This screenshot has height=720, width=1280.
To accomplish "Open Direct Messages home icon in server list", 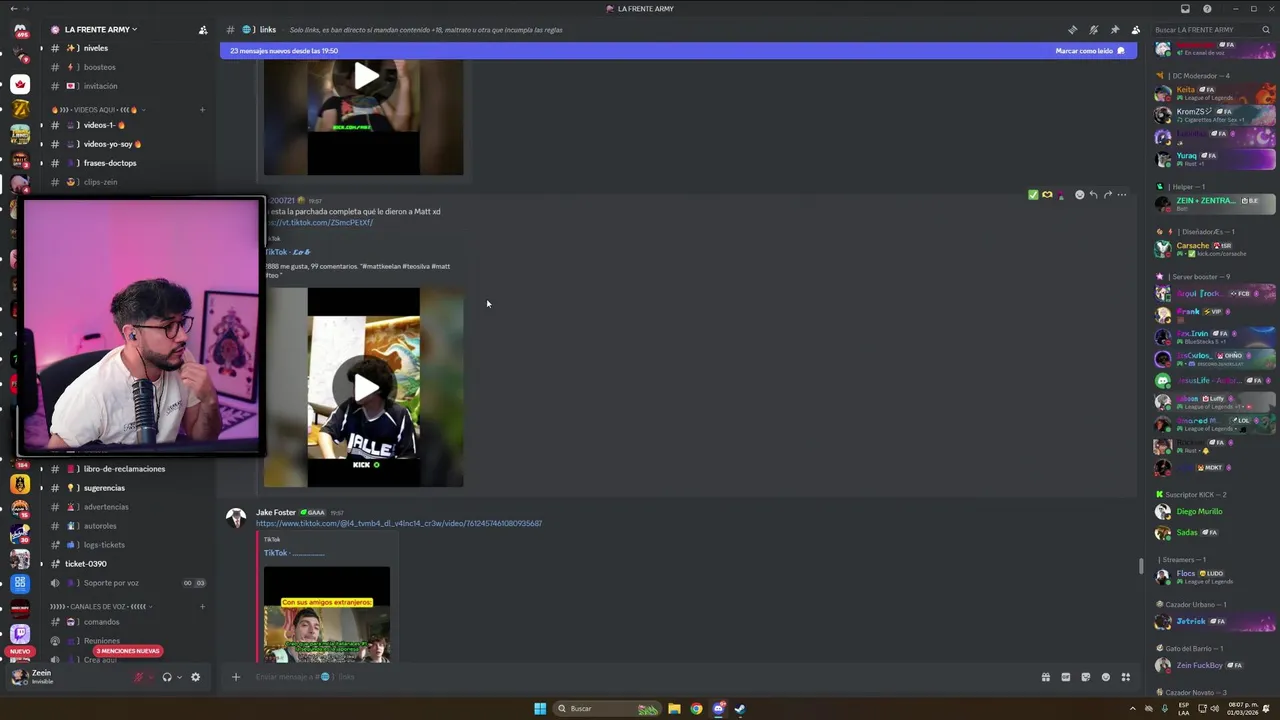I will [x=20, y=31].
